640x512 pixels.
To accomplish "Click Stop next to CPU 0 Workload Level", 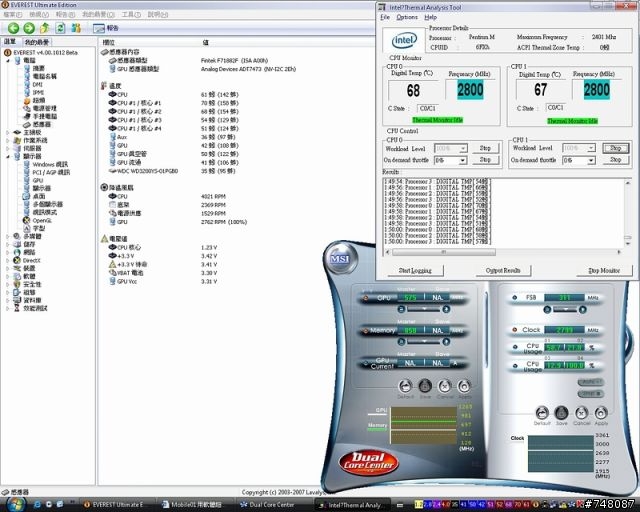I will pos(485,148).
